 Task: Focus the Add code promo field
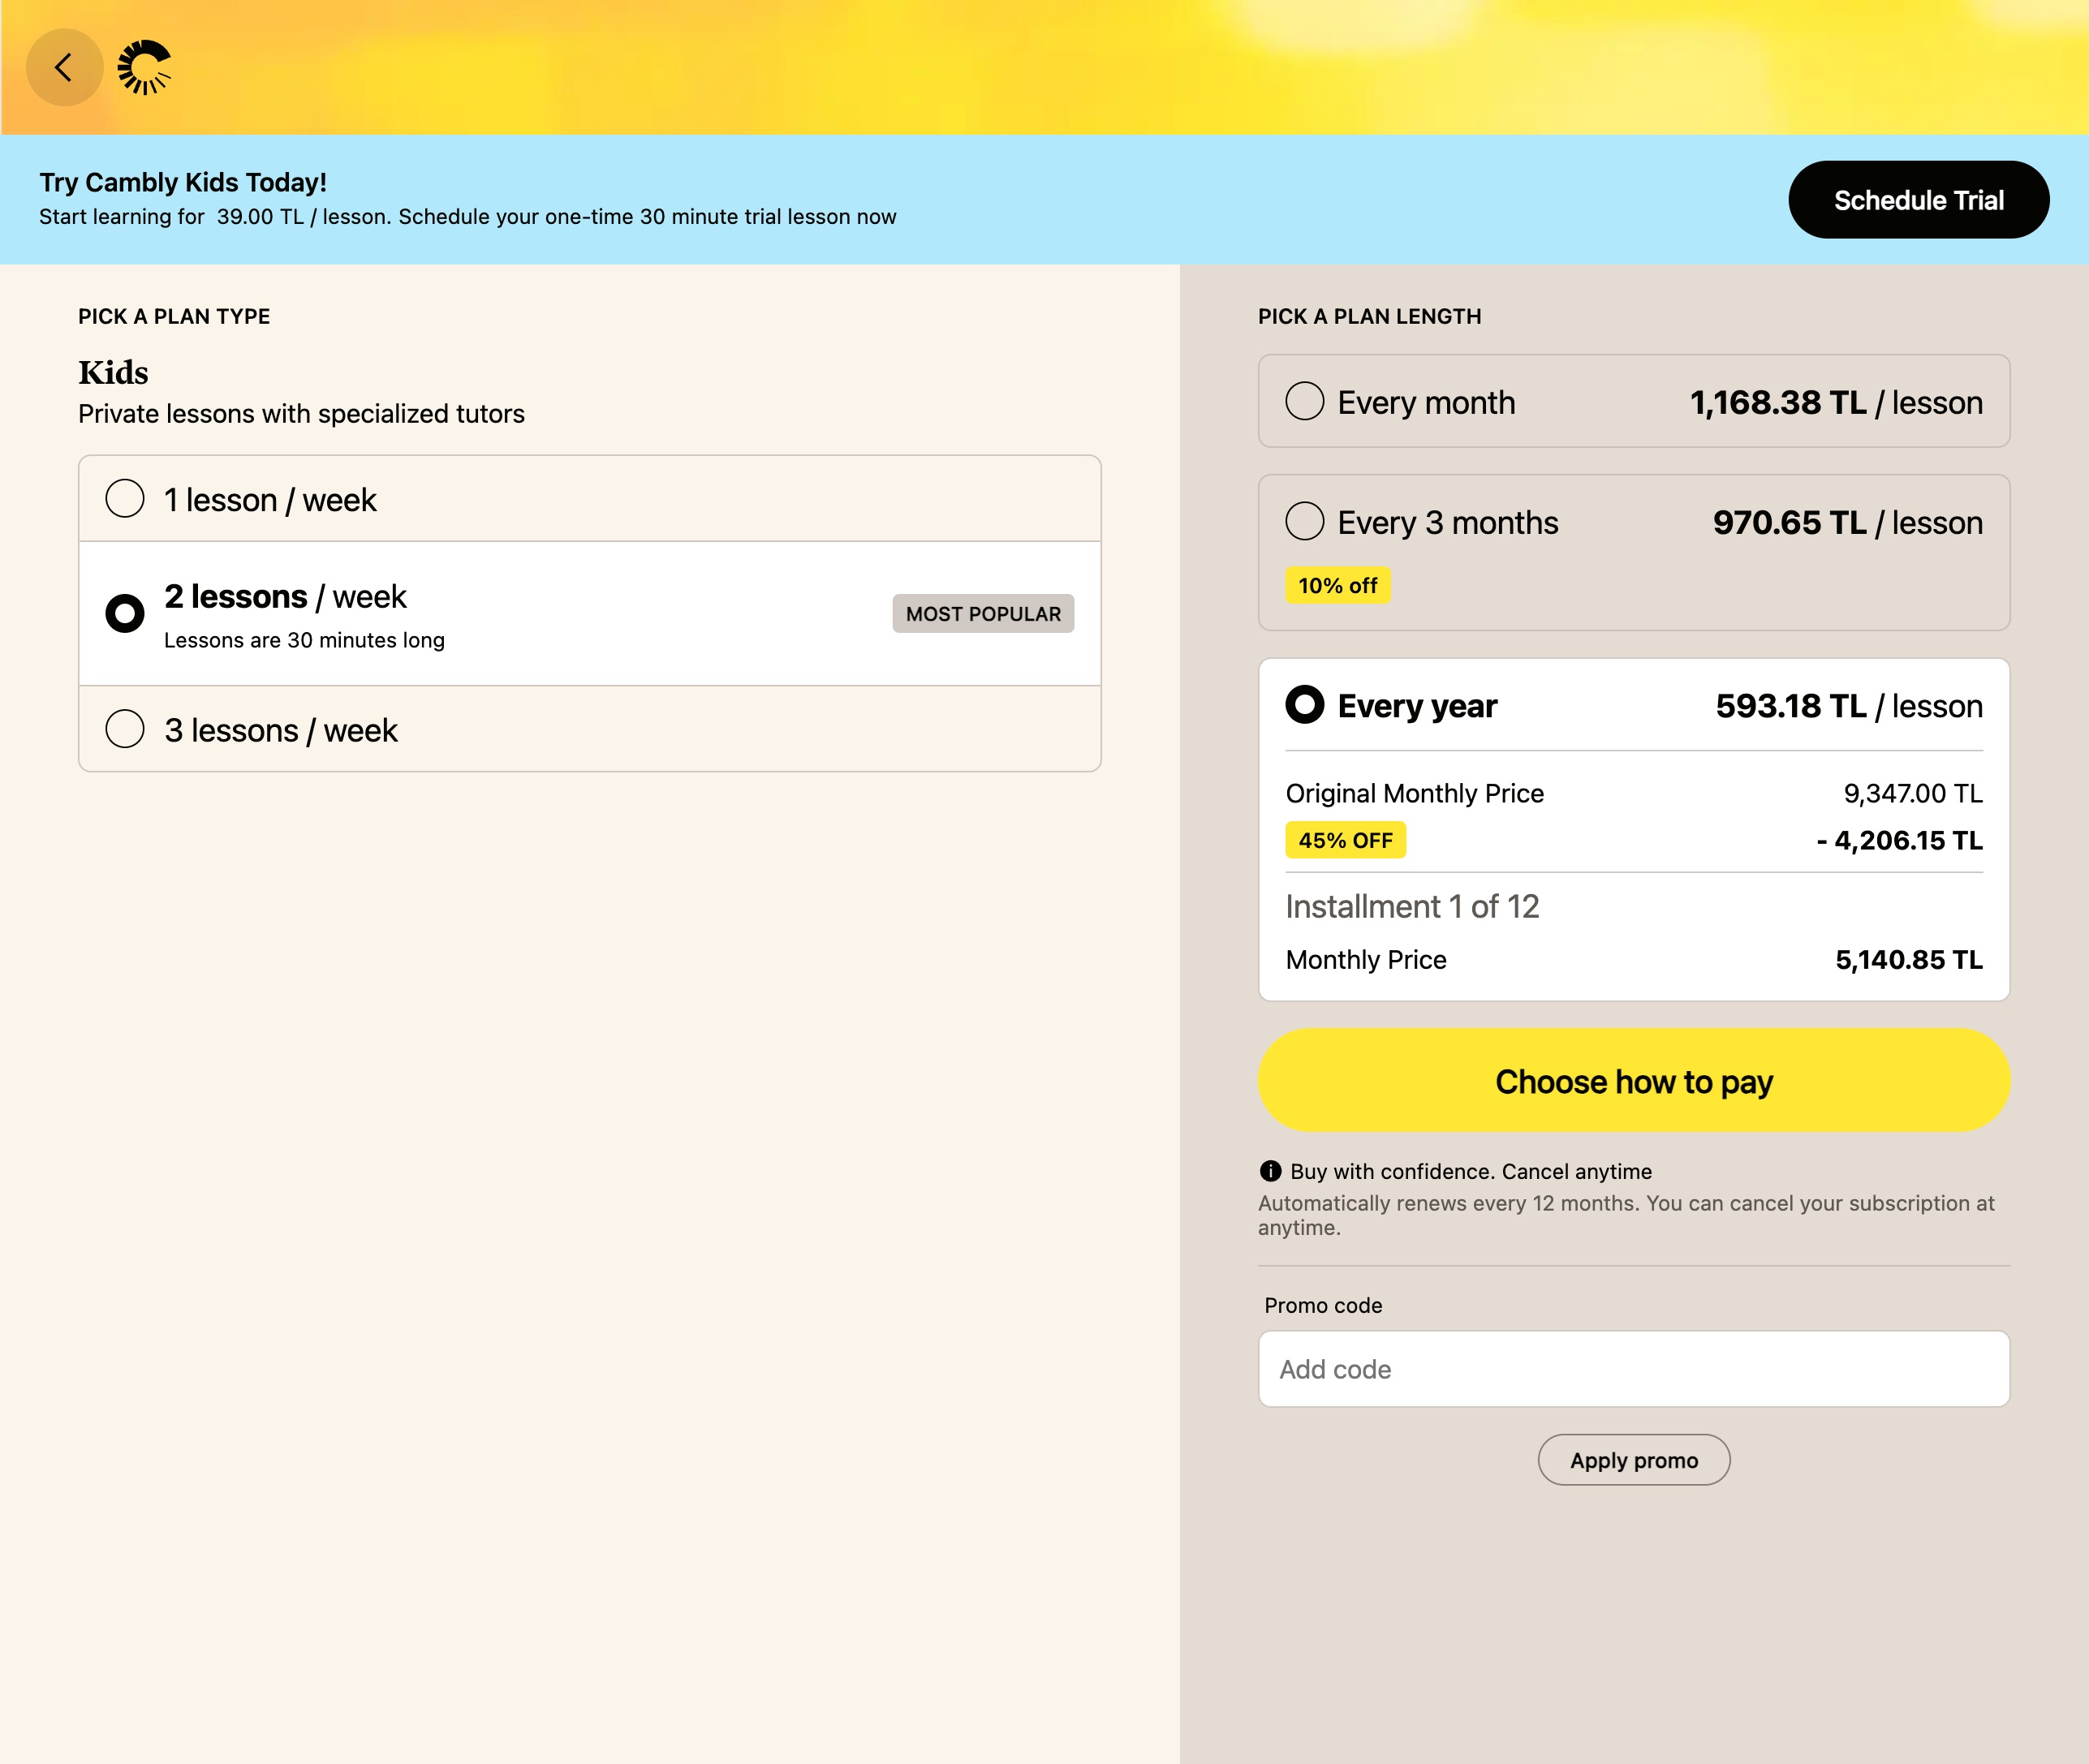coord(1633,1369)
